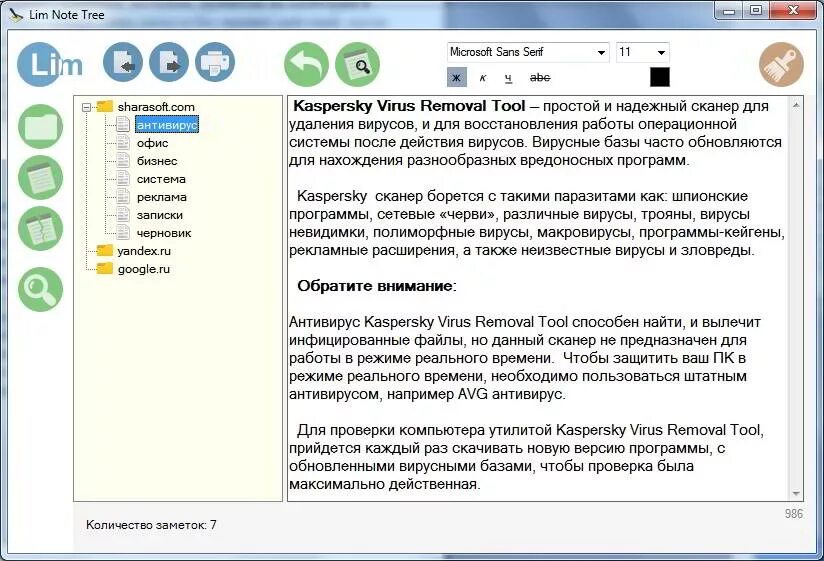This screenshot has height=561, width=824.
Task: Collapse the sharasoft.com tree node
Action: (87, 107)
